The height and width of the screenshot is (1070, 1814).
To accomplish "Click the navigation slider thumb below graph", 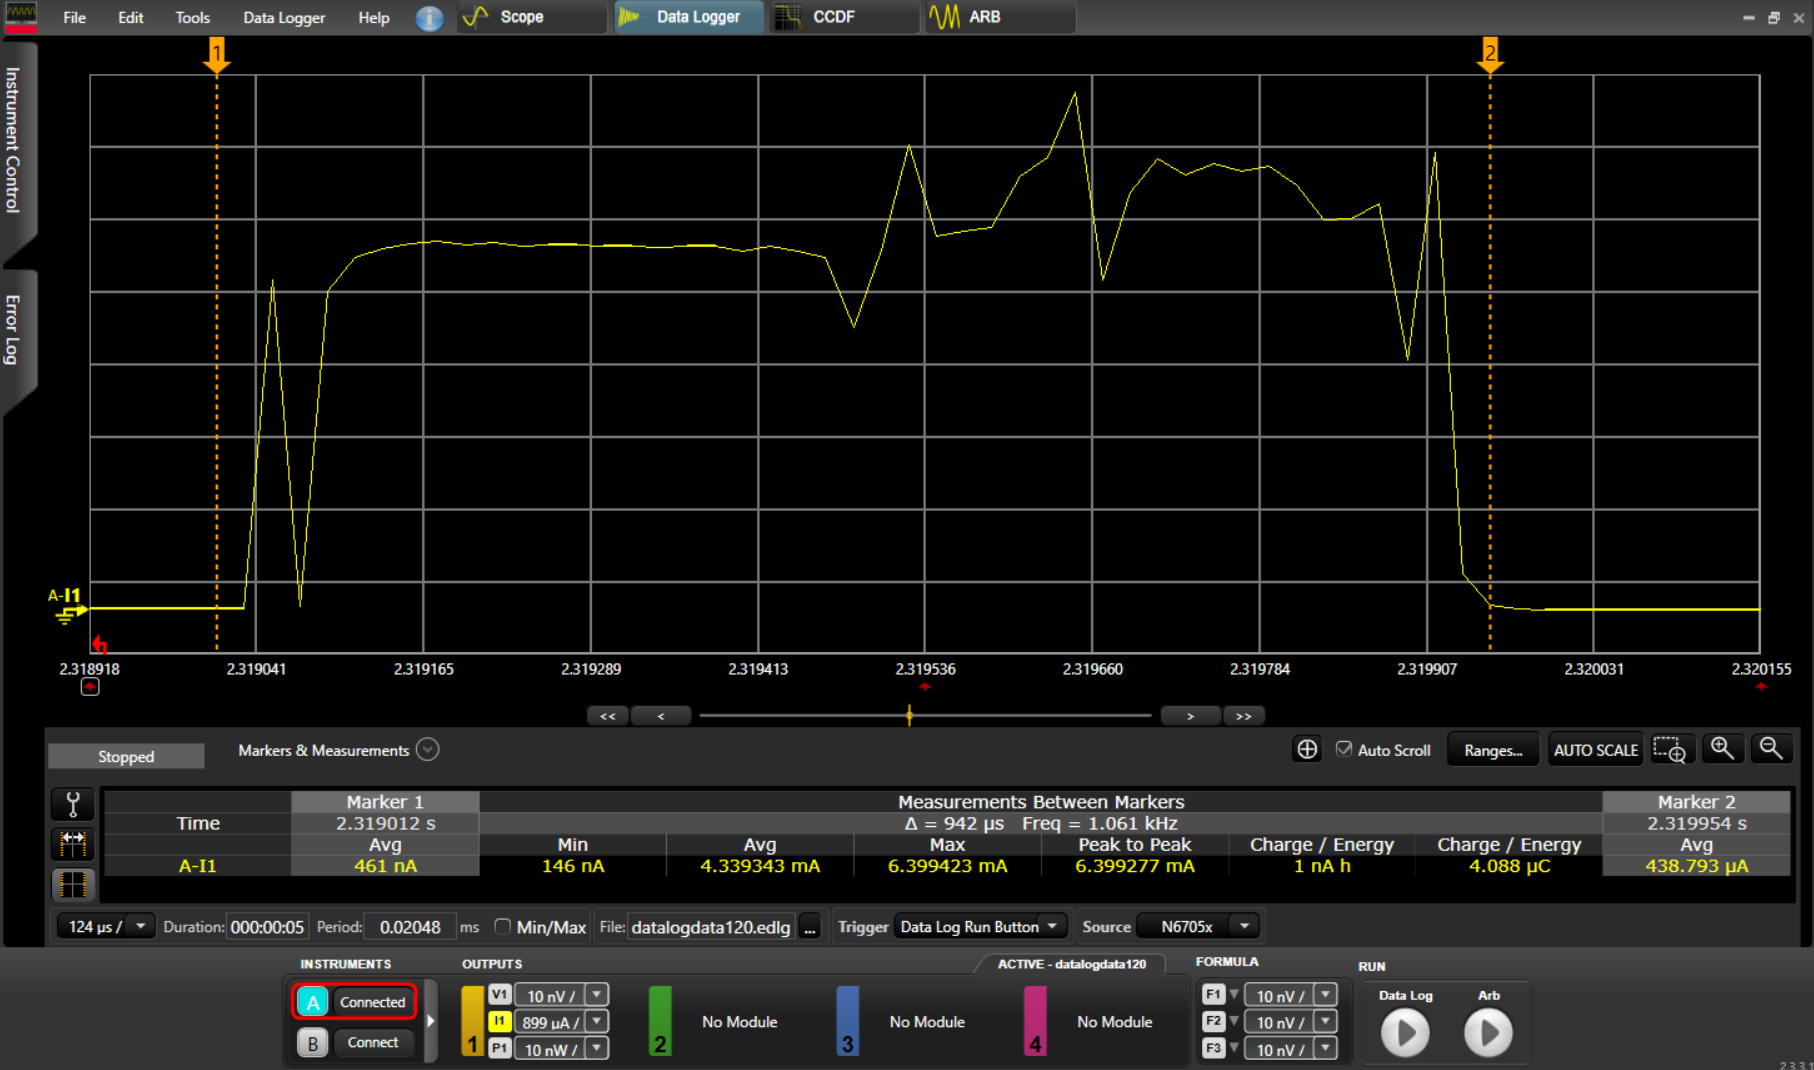I will [909, 716].
